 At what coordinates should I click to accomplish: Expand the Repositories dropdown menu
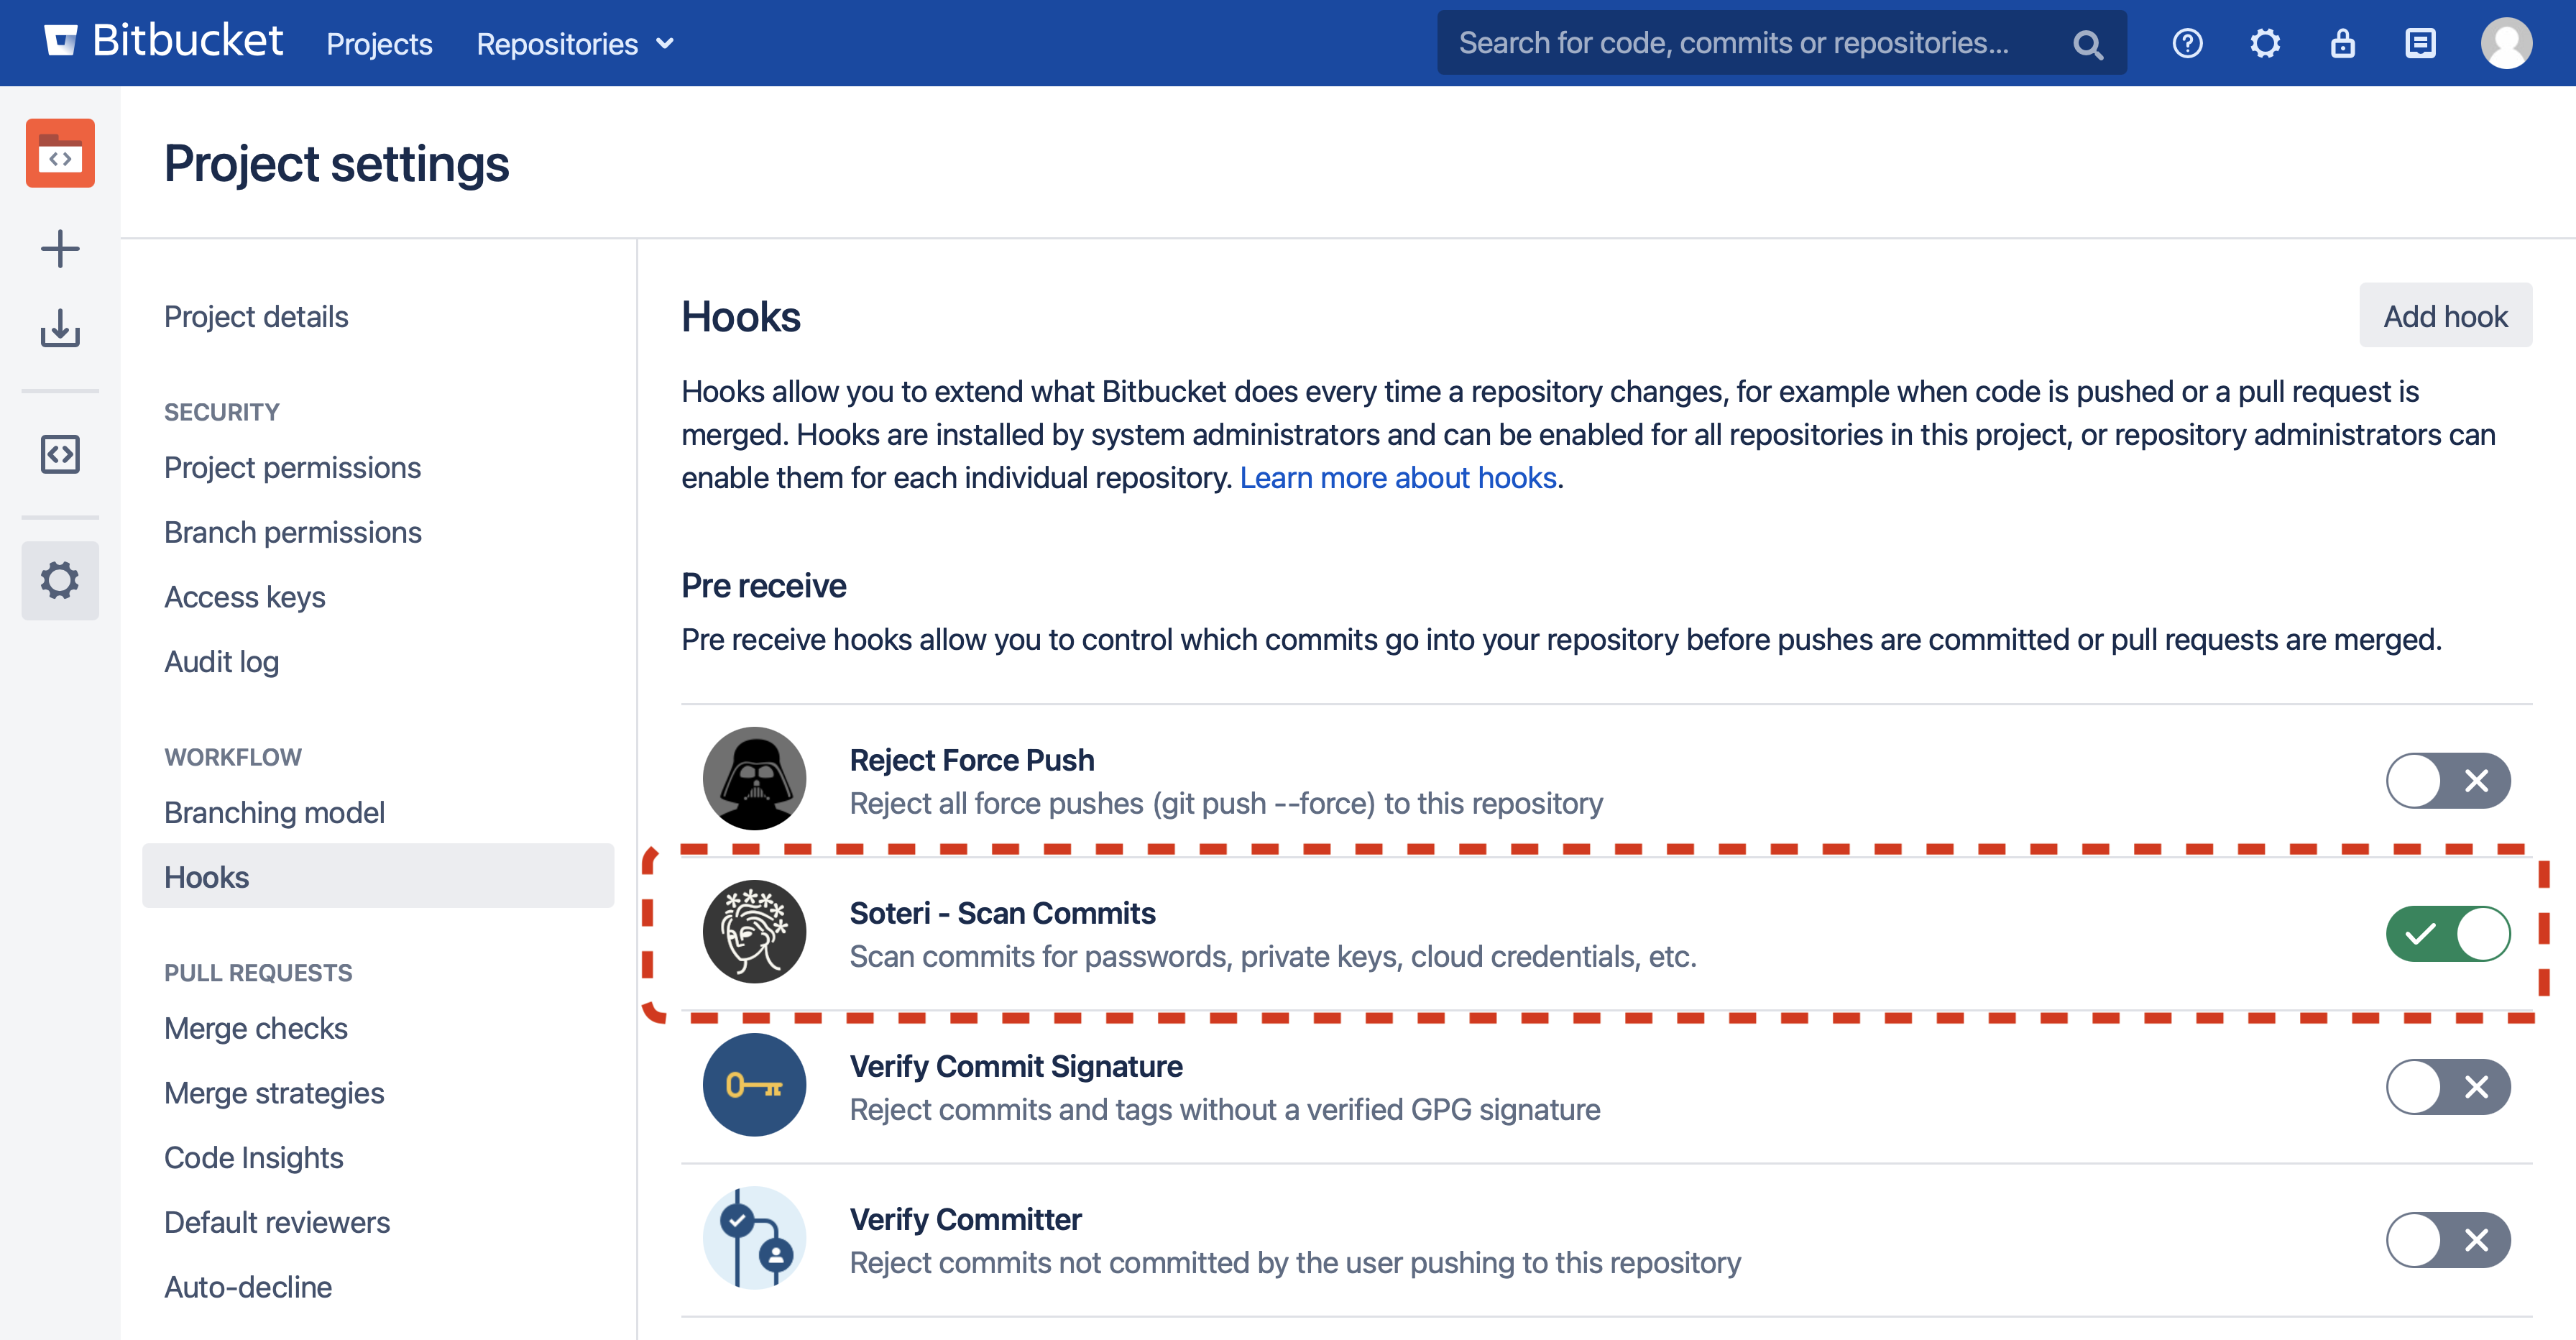[575, 44]
